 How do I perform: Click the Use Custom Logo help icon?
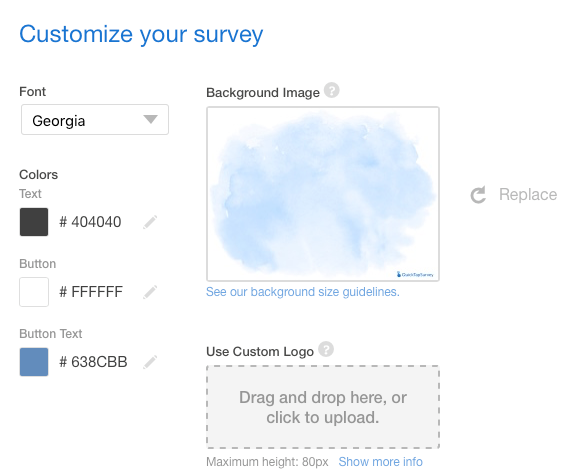coord(326,349)
